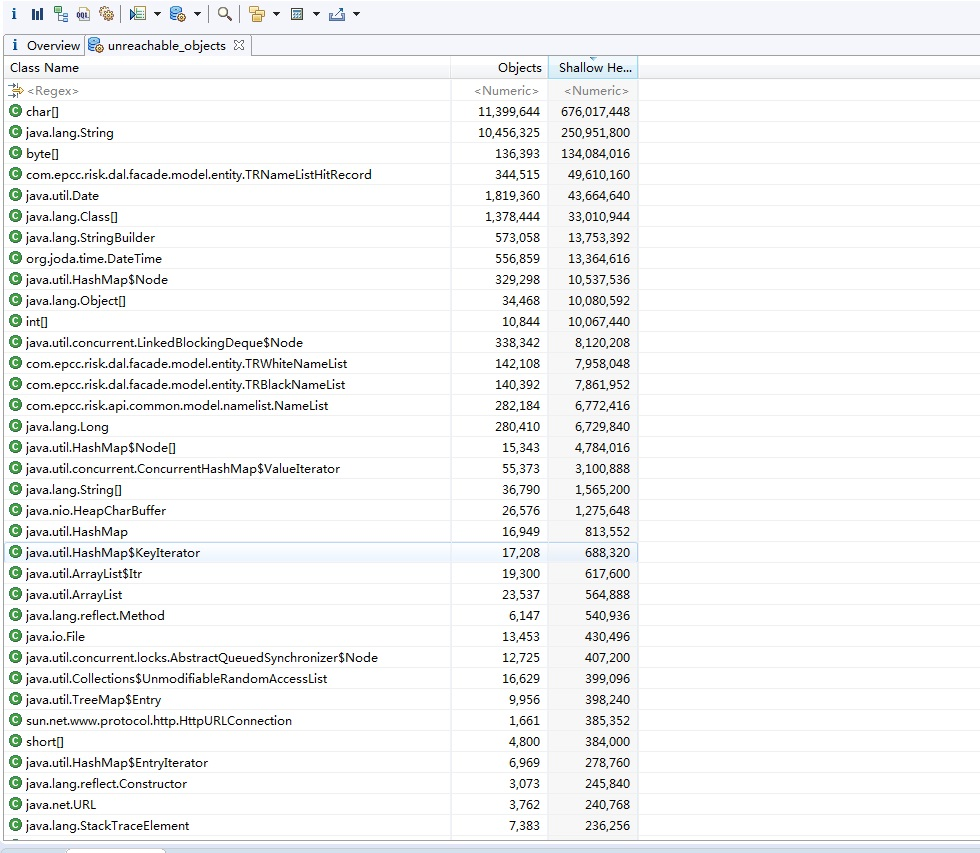
Task: Select the java.util.HashMap$Node row
Action: tap(321, 279)
